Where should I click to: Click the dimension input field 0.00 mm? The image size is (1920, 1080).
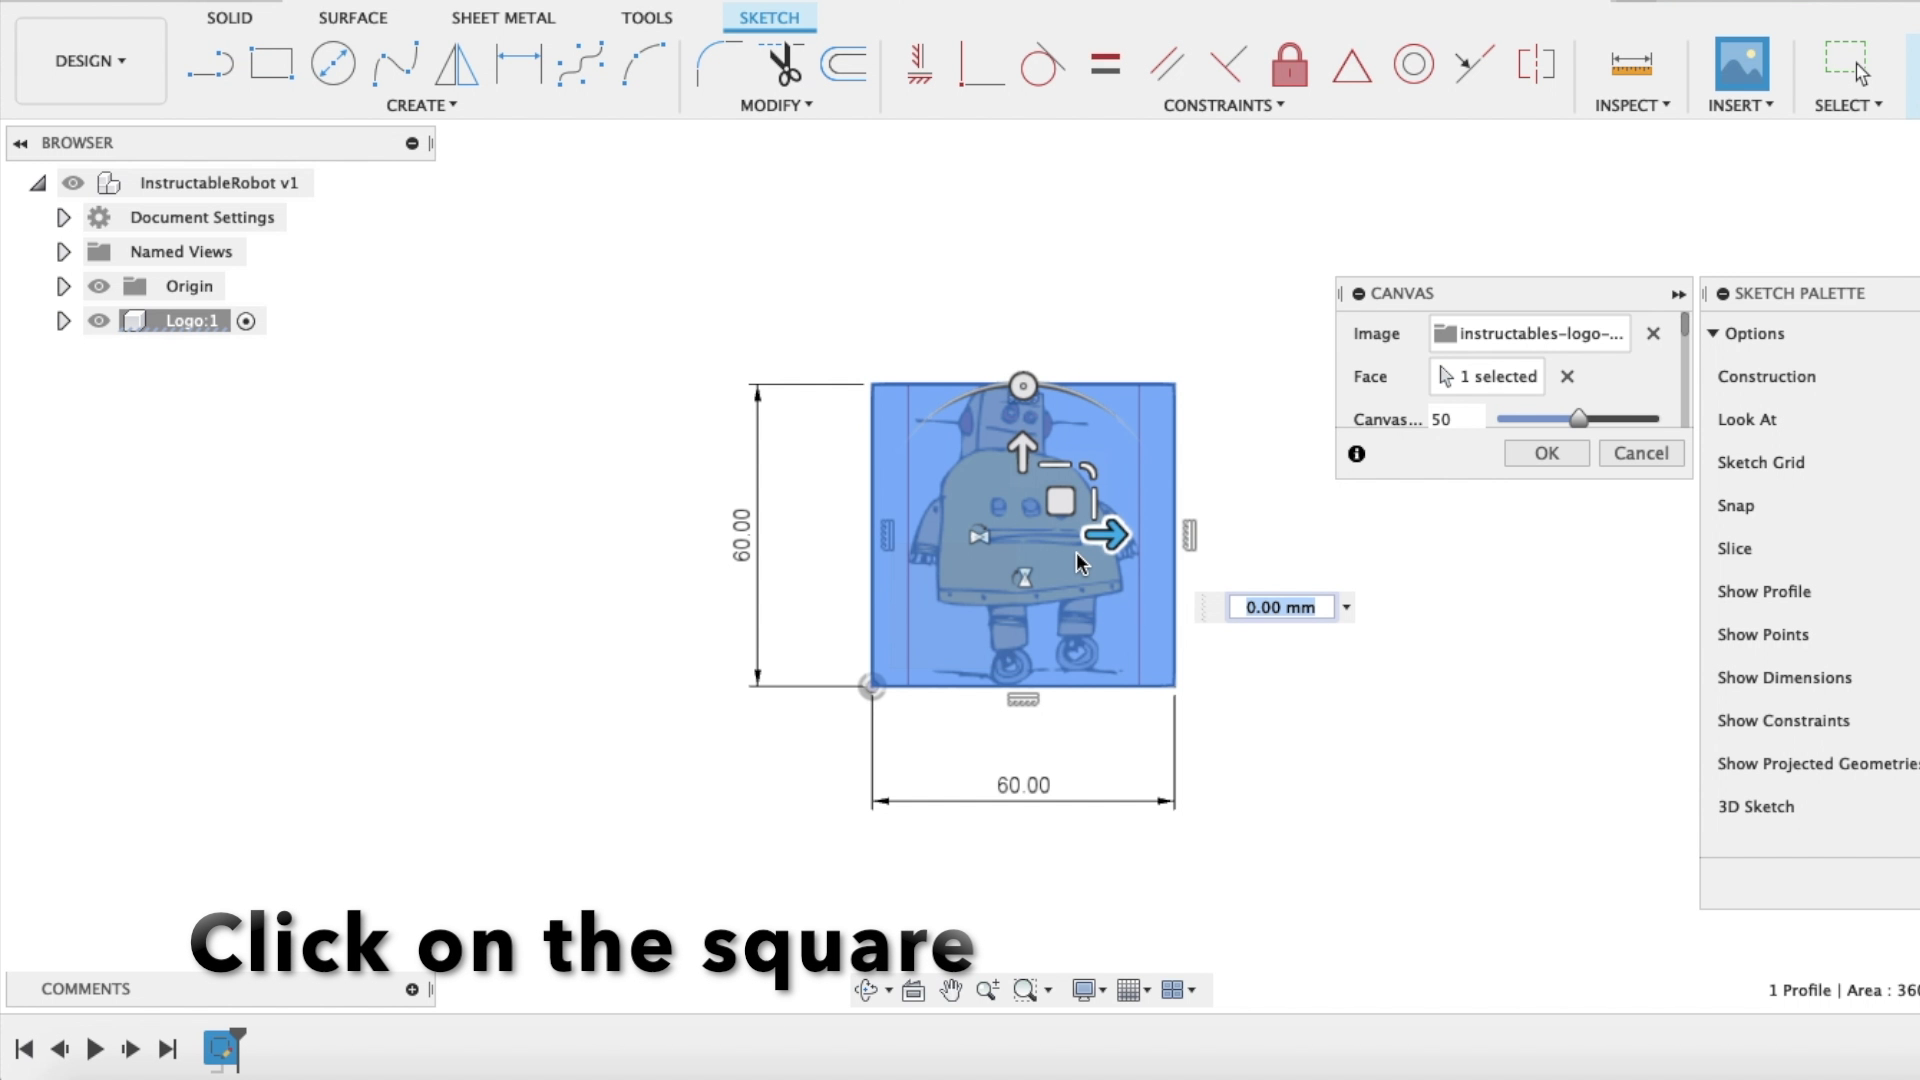click(1278, 607)
